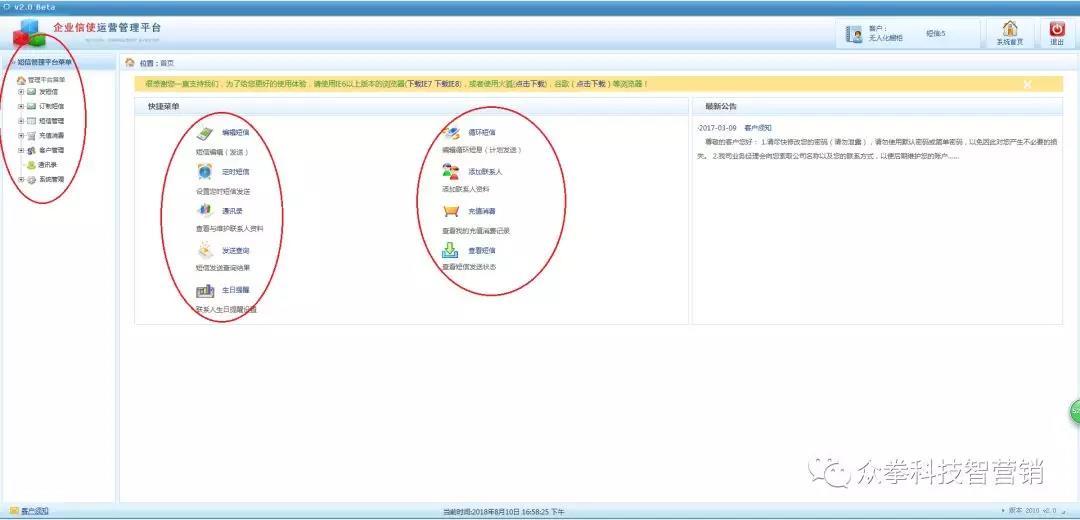Click the 查看短信 green download icon
This screenshot has height=520, width=1080.
pyautogui.click(x=450, y=250)
